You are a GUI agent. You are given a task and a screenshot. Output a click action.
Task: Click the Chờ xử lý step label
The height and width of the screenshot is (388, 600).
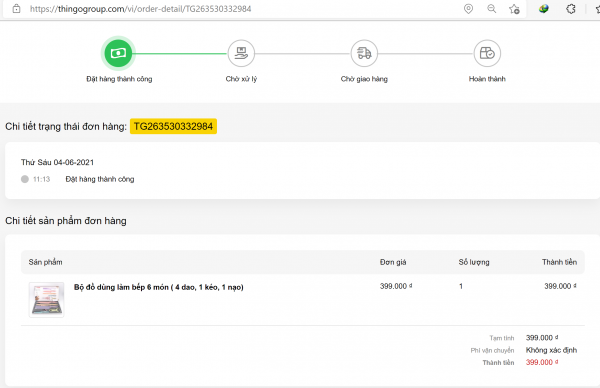pyautogui.click(x=241, y=79)
